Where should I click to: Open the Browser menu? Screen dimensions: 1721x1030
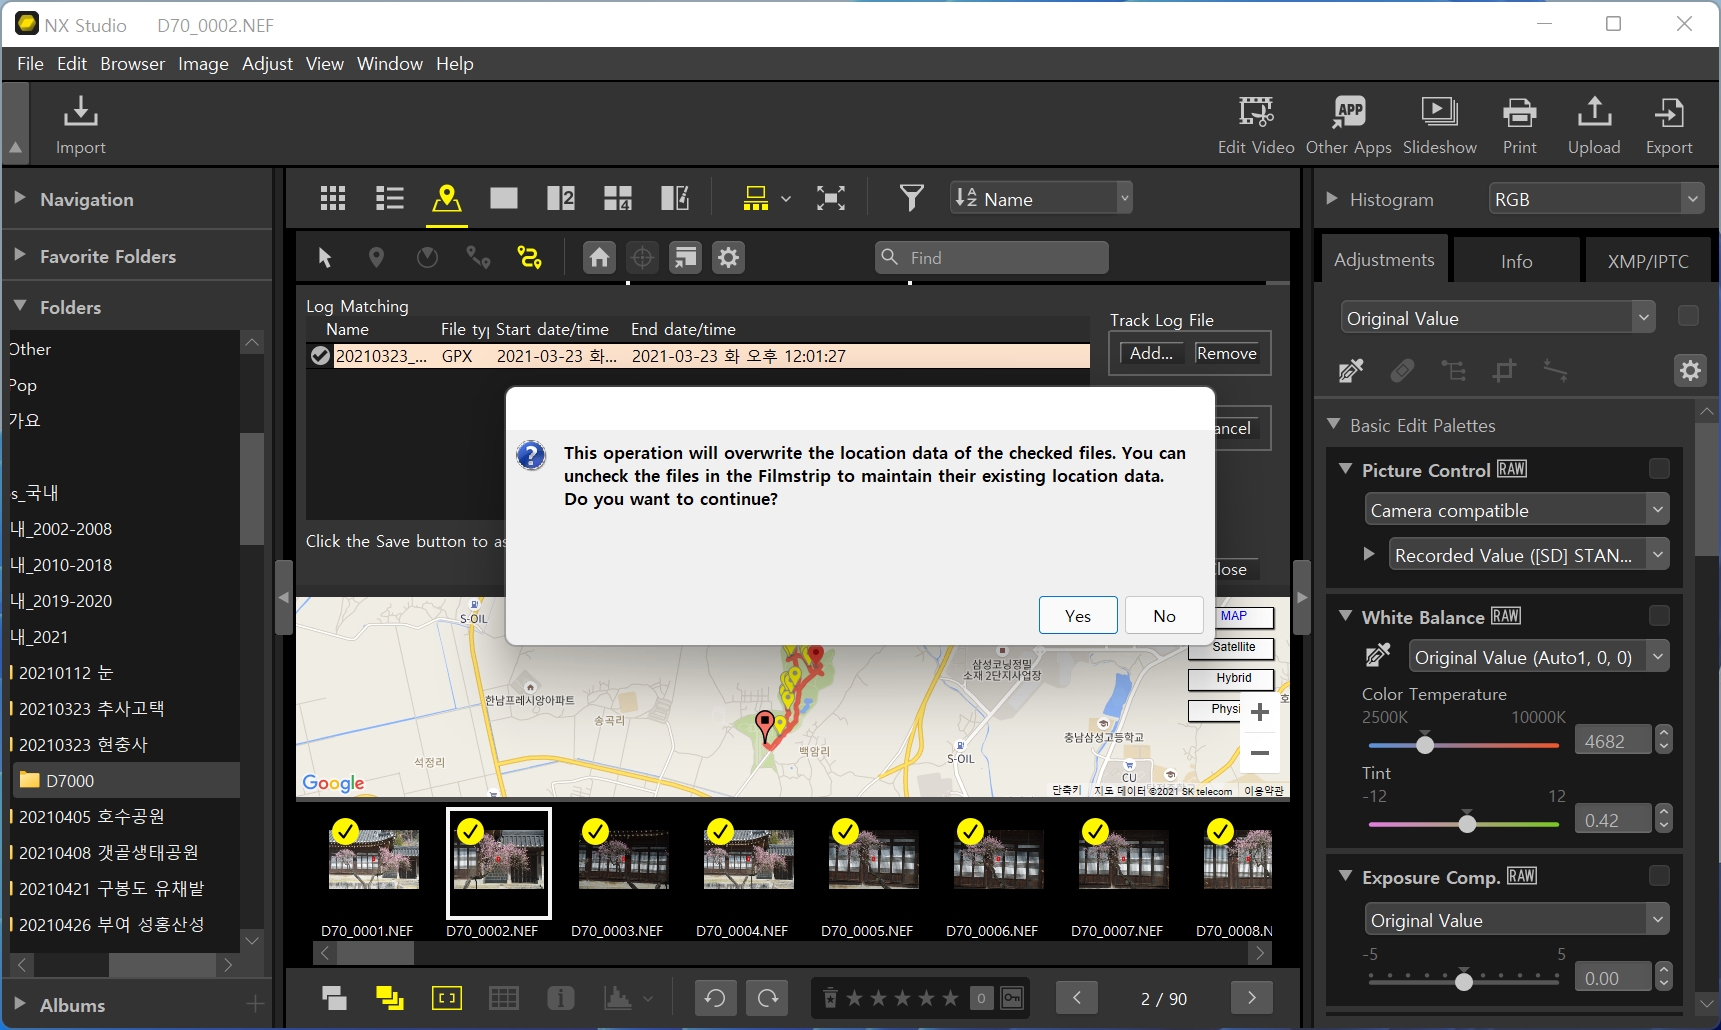[x=132, y=63]
